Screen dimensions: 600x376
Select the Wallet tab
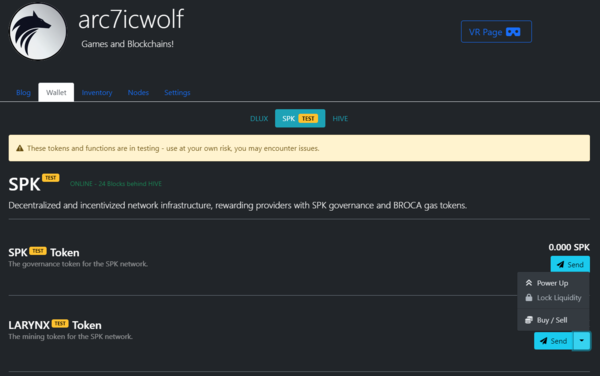coord(56,93)
